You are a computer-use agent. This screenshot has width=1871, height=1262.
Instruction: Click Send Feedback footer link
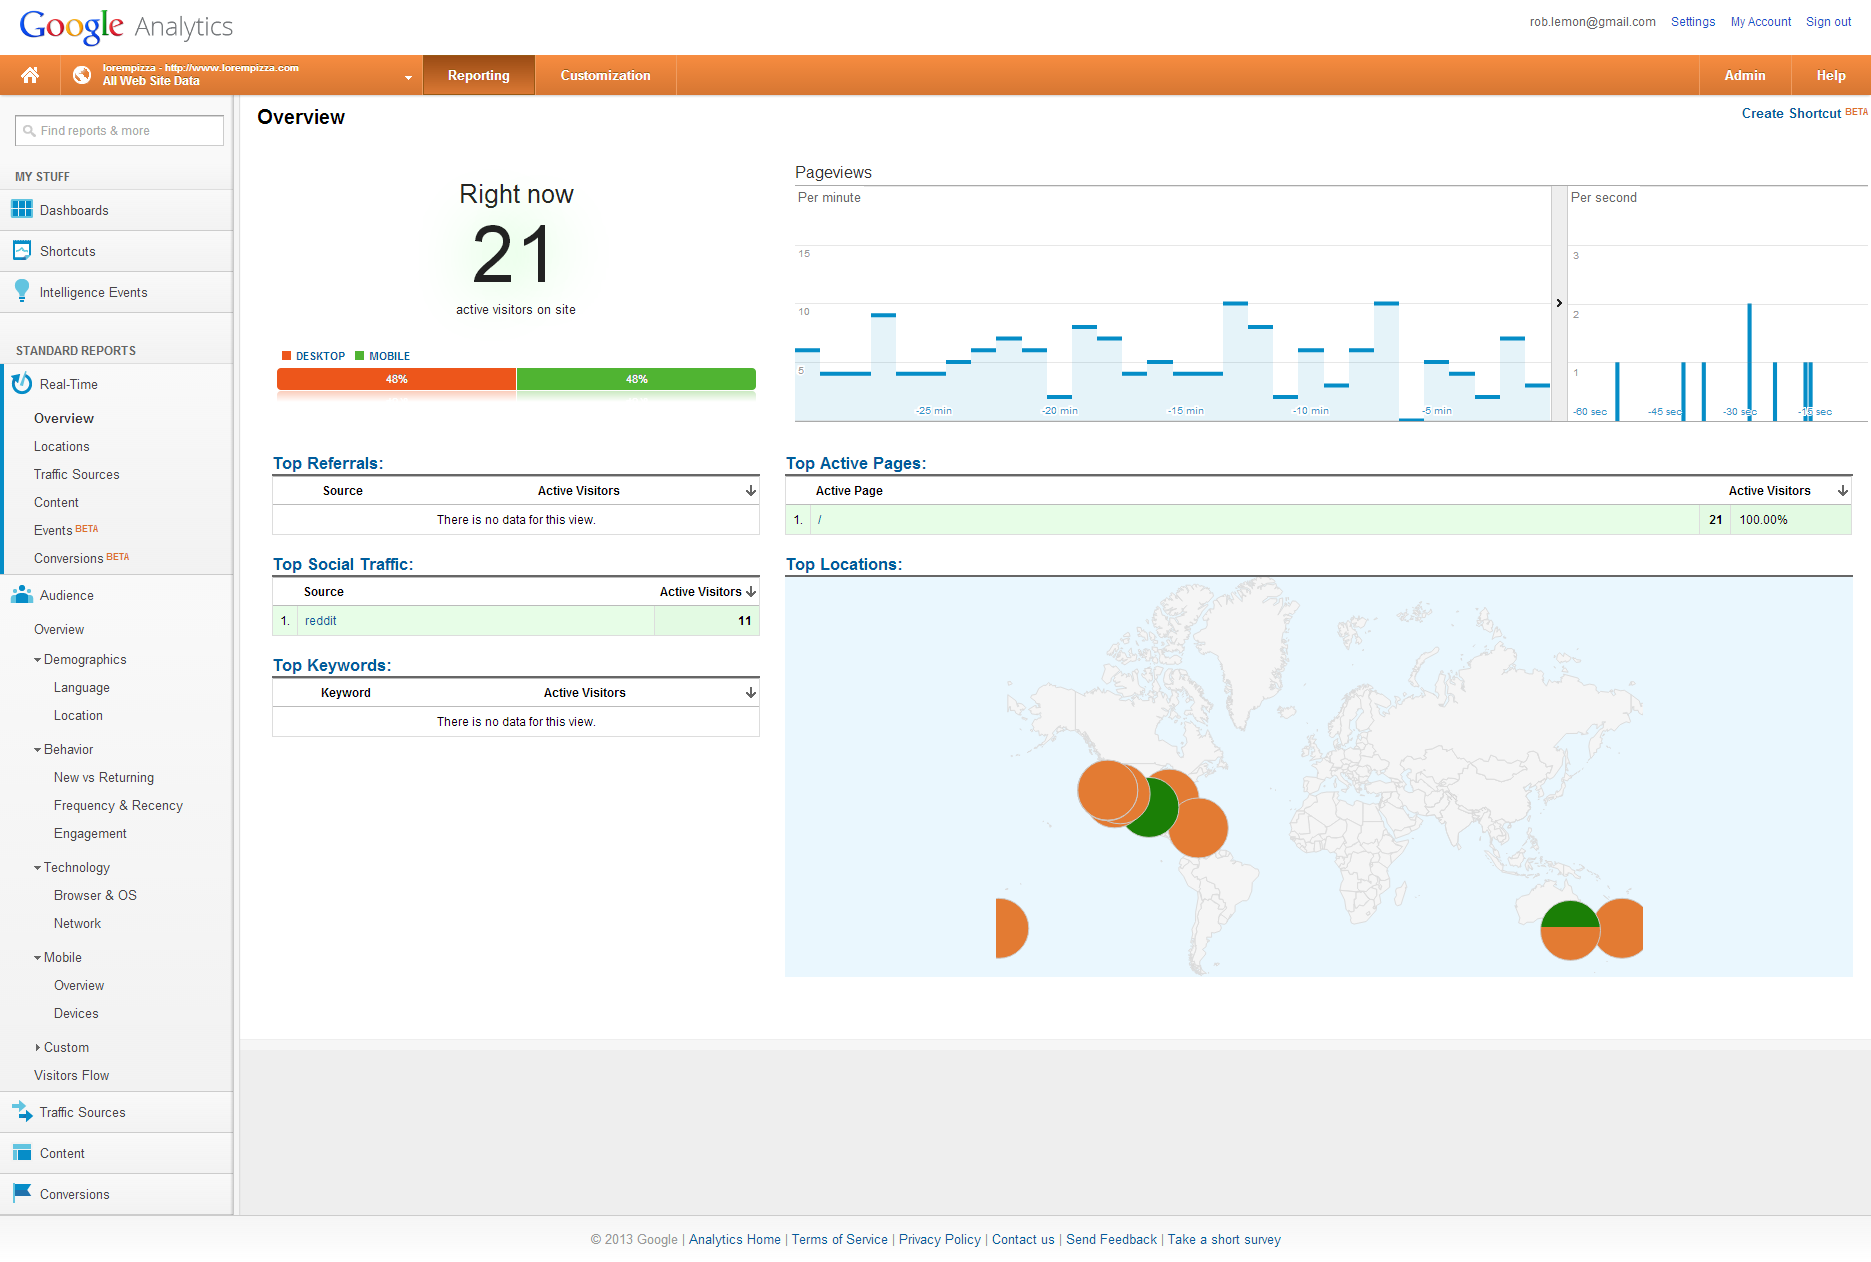tap(1111, 1240)
